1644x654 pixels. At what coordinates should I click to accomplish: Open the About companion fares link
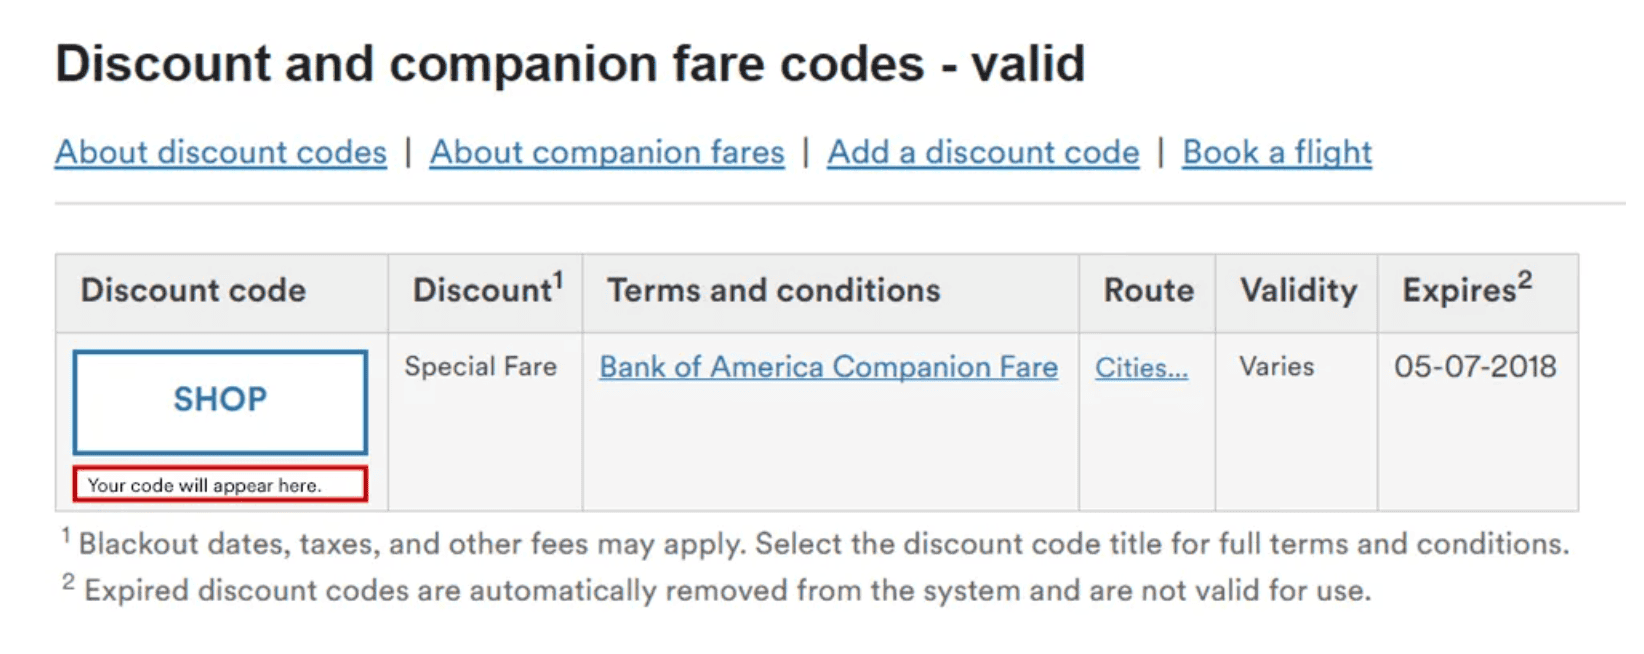point(605,152)
